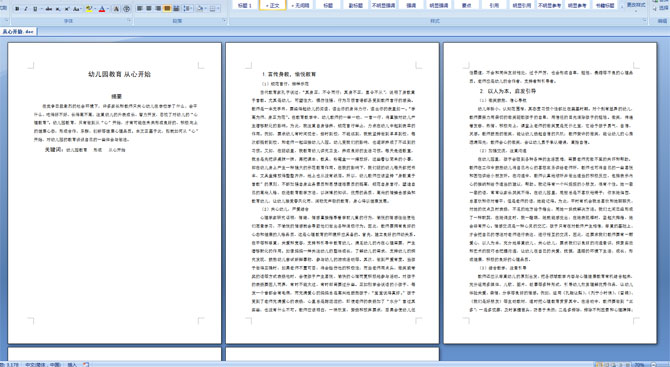
Task: Click the yellow text highlight color button
Action: tap(88, 9)
